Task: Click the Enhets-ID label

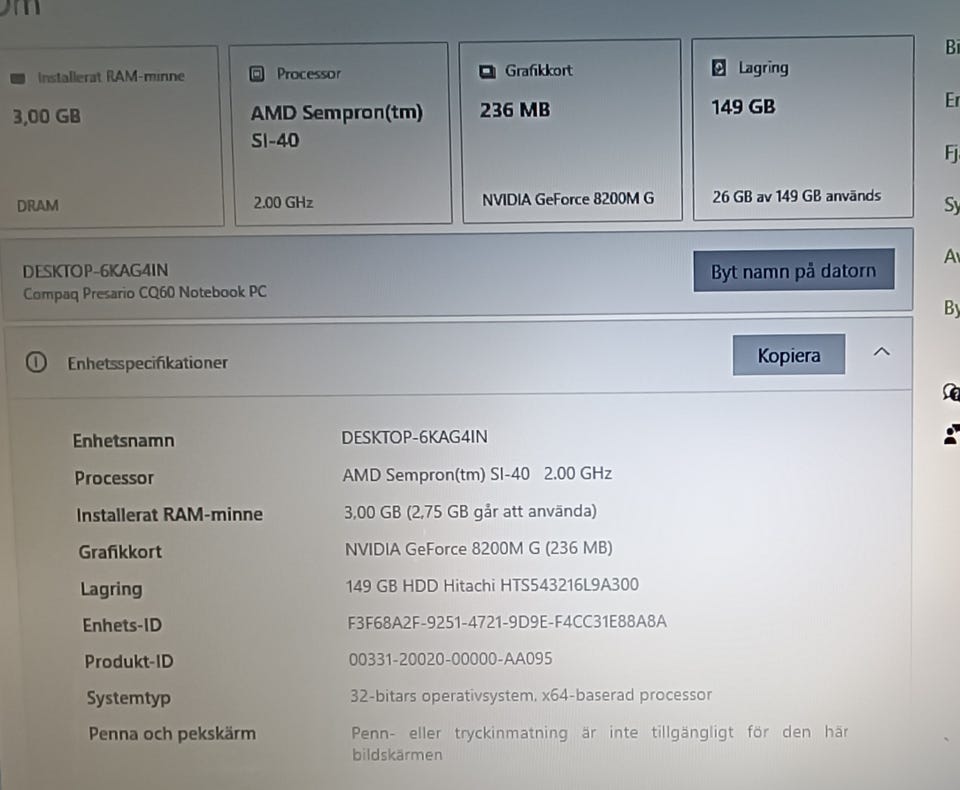Action: click(x=122, y=625)
